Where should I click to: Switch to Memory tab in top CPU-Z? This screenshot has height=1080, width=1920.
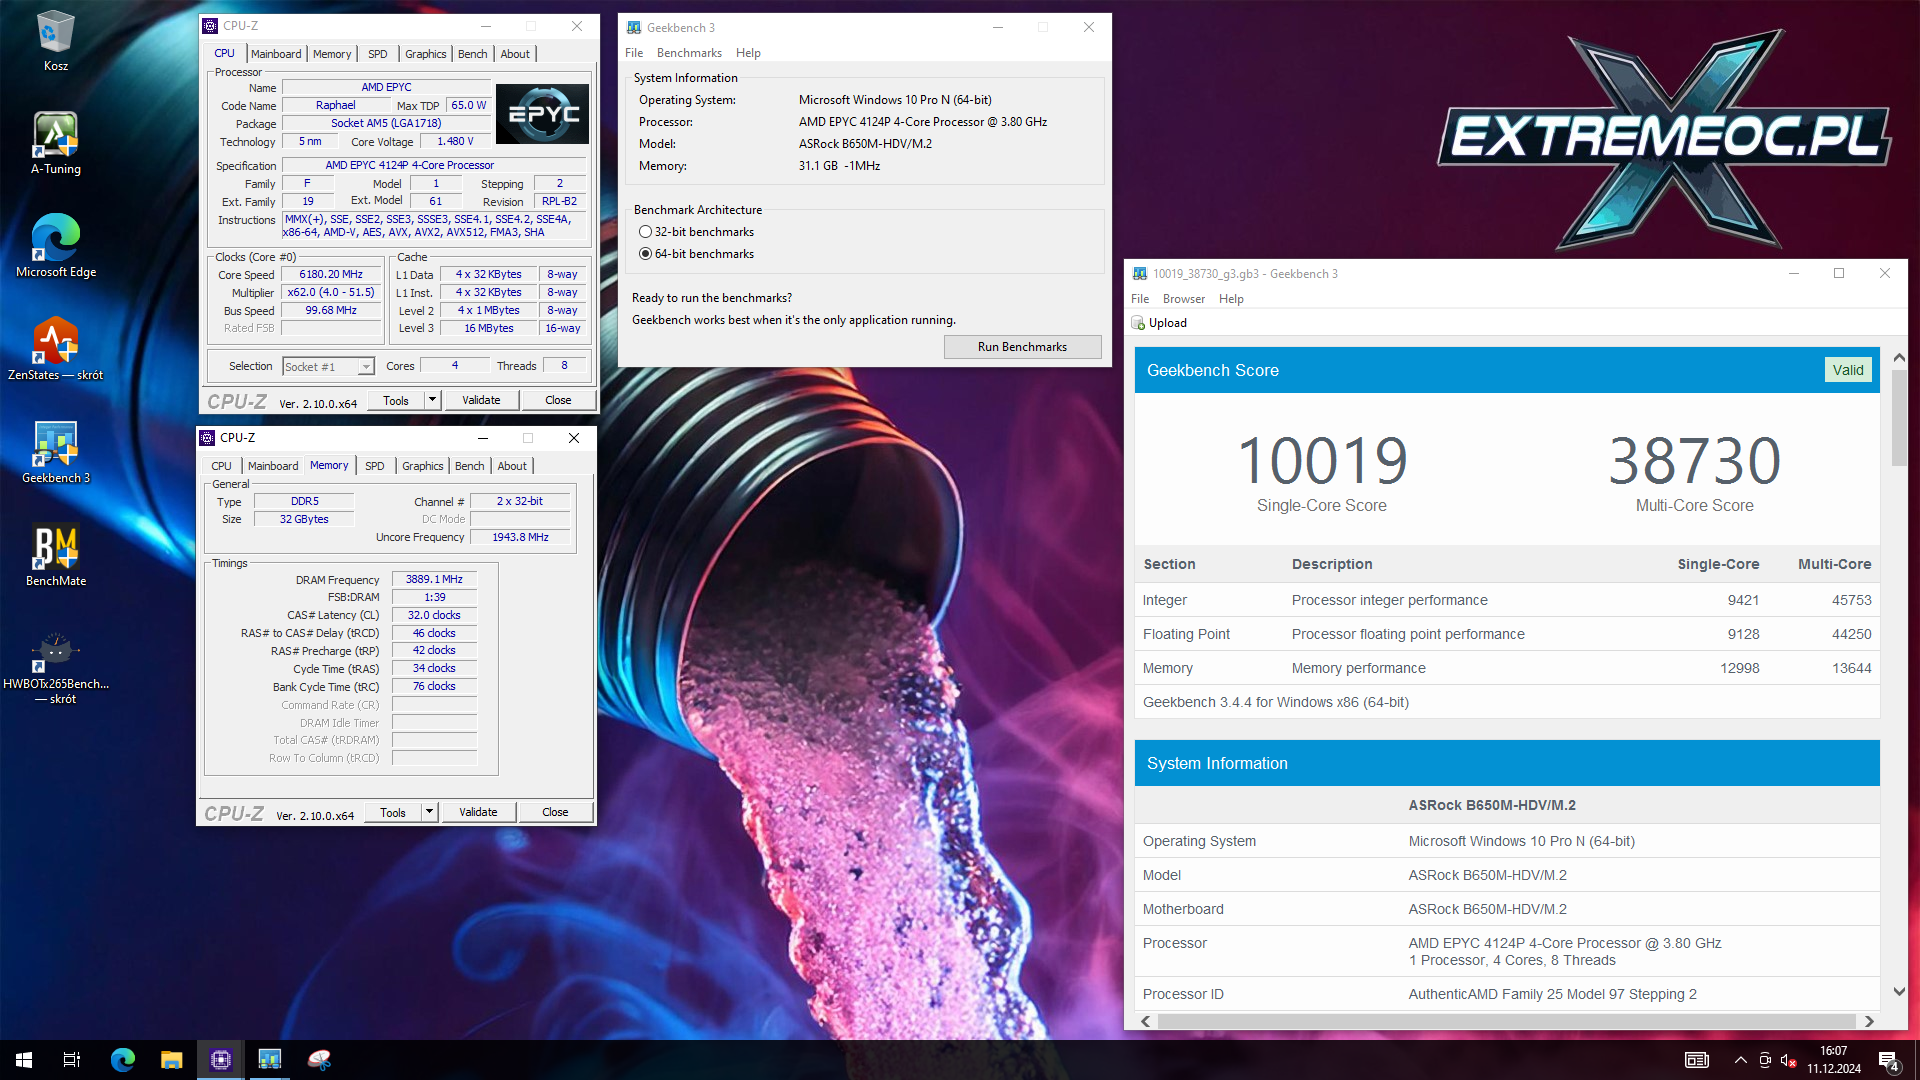[x=332, y=54]
